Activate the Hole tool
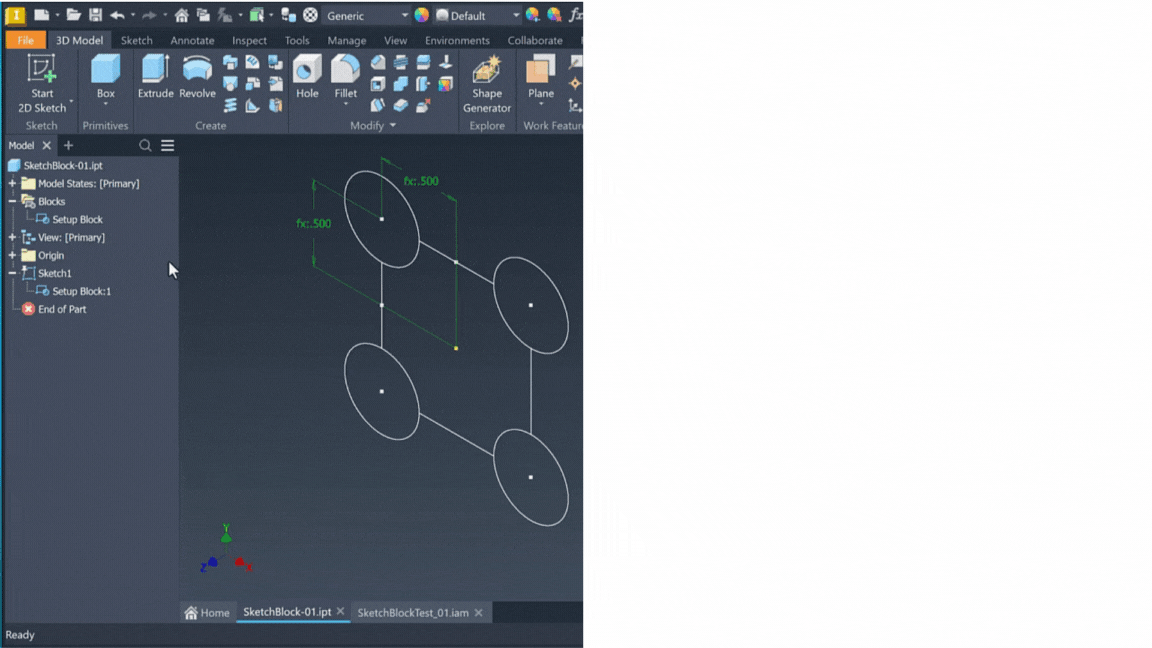 click(307, 77)
